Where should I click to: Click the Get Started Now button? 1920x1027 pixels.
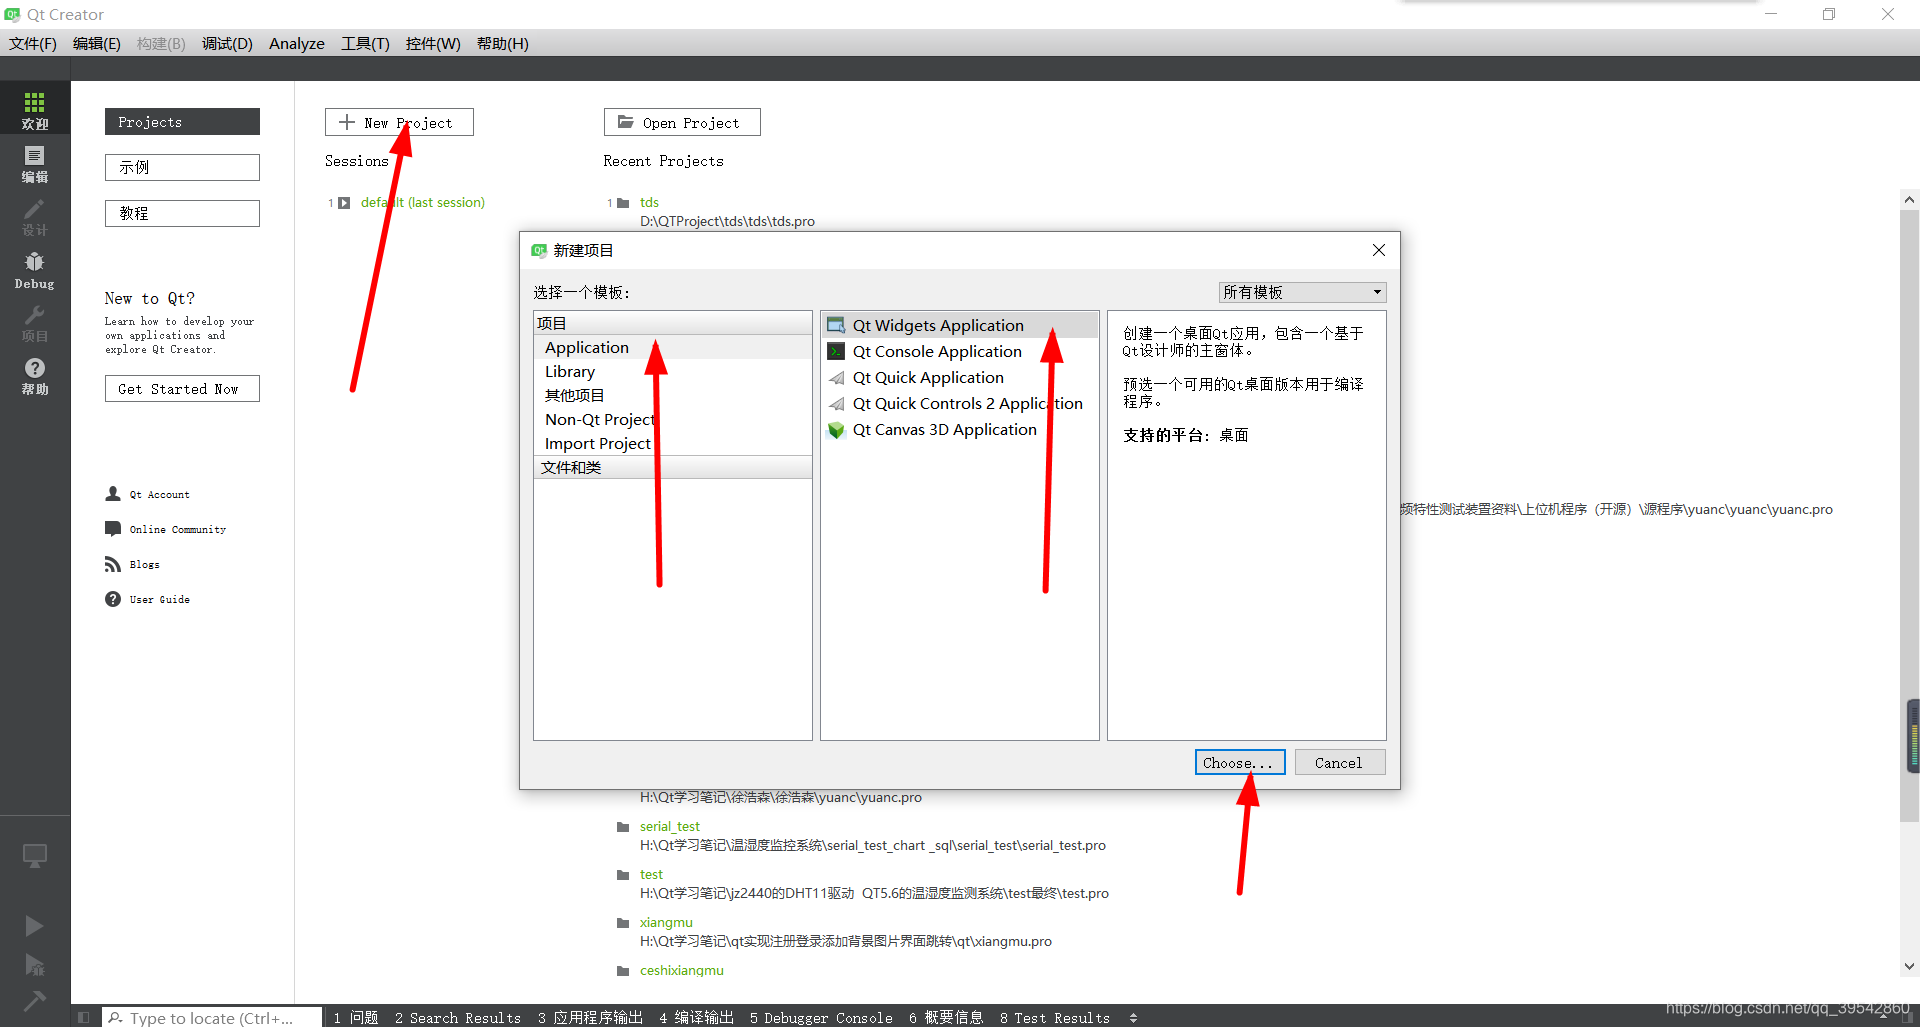(x=182, y=389)
